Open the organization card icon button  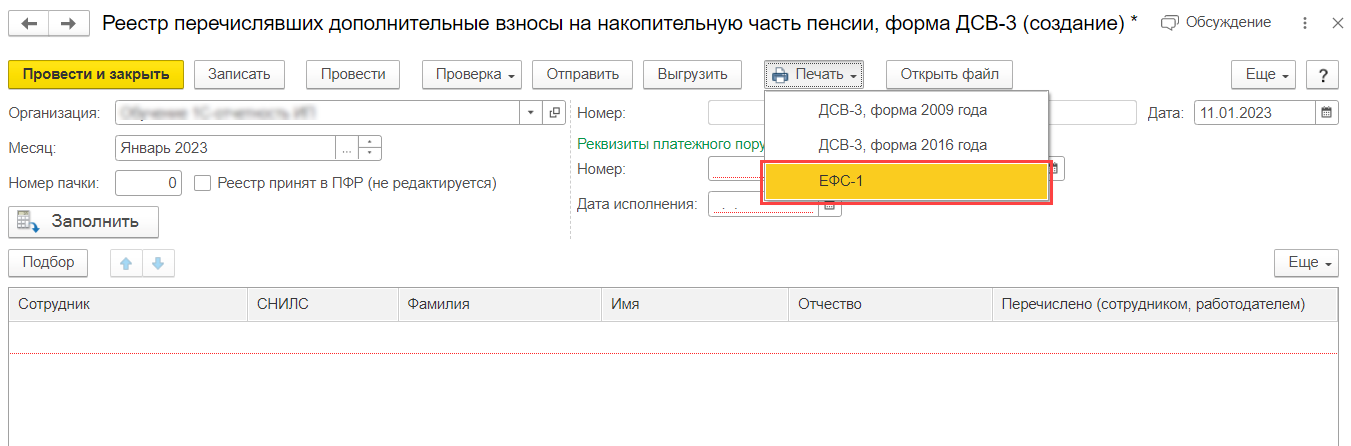tap(556, 113)
